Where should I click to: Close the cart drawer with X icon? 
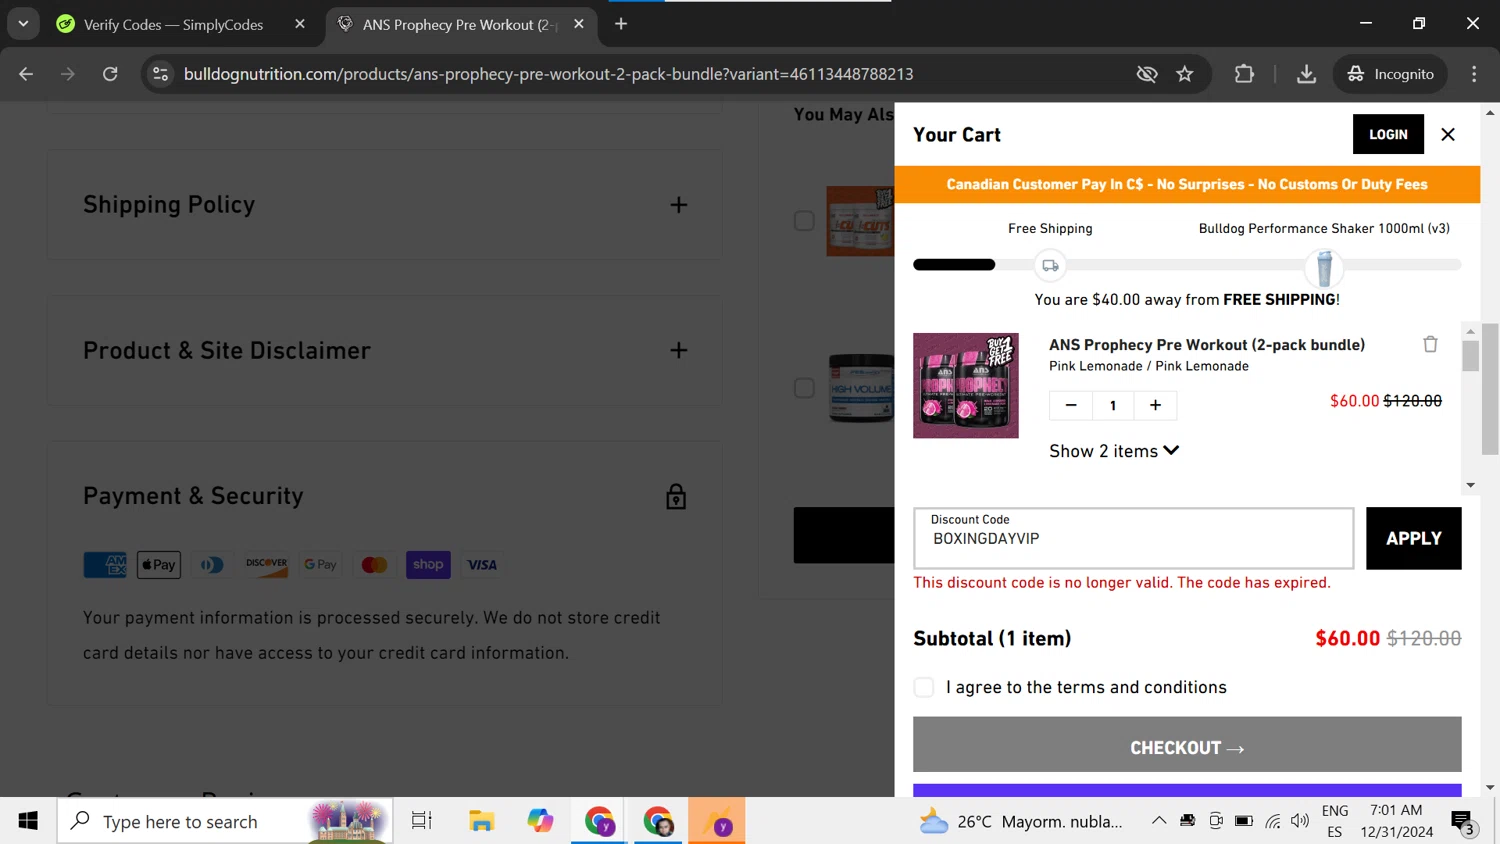[x=1447, y=134]
